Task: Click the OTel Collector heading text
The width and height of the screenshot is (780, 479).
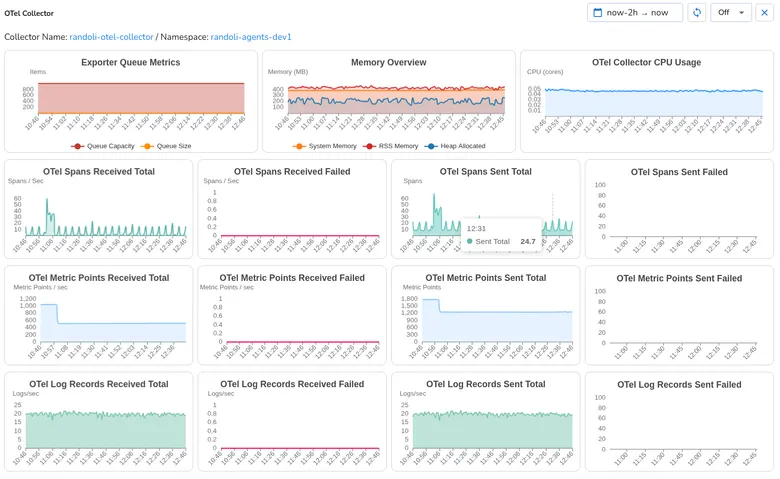Action: coord(29,13)
